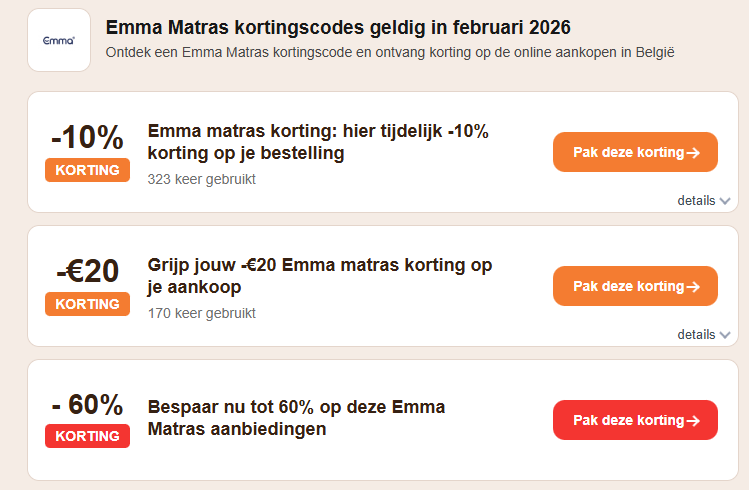749x490 pixels.
Task: Open 'Grijp jouw -€20 Emma matras korting' title
Action: point(319,276)
